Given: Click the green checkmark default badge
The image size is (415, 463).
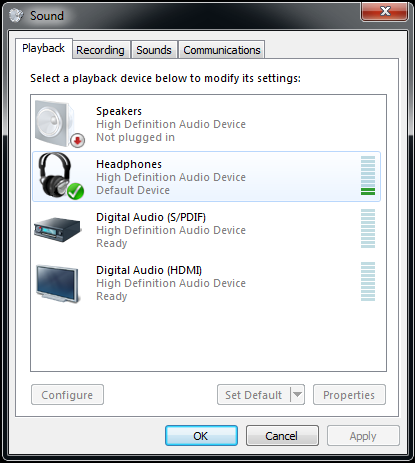Looking at the screenshot, I should pos(75,191).
